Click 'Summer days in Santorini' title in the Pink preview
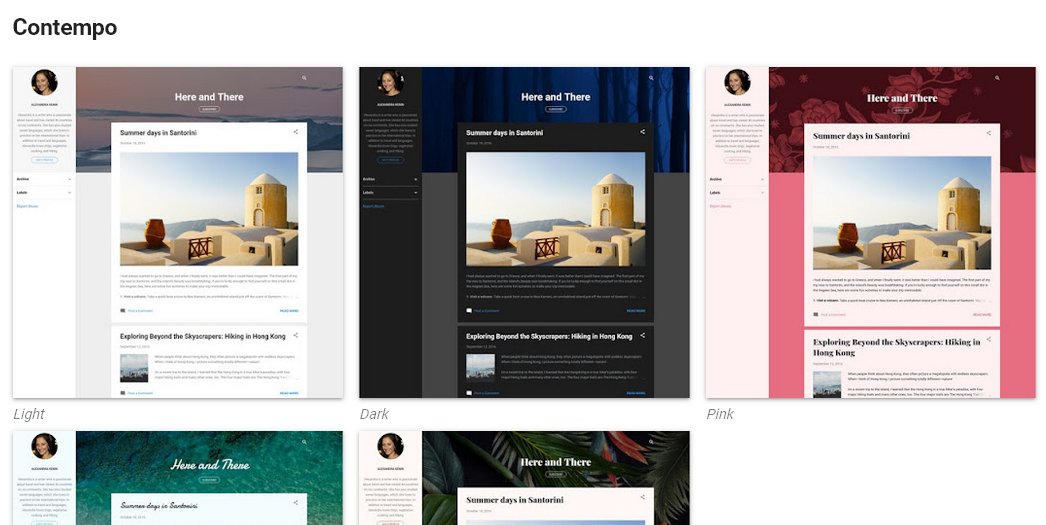The image size is (1046, 525). [x=861, y=135]
